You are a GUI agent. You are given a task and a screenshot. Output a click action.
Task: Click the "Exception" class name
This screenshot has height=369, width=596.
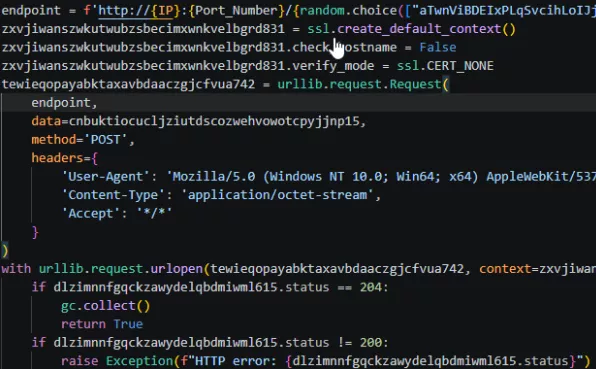tap(139, 361)
